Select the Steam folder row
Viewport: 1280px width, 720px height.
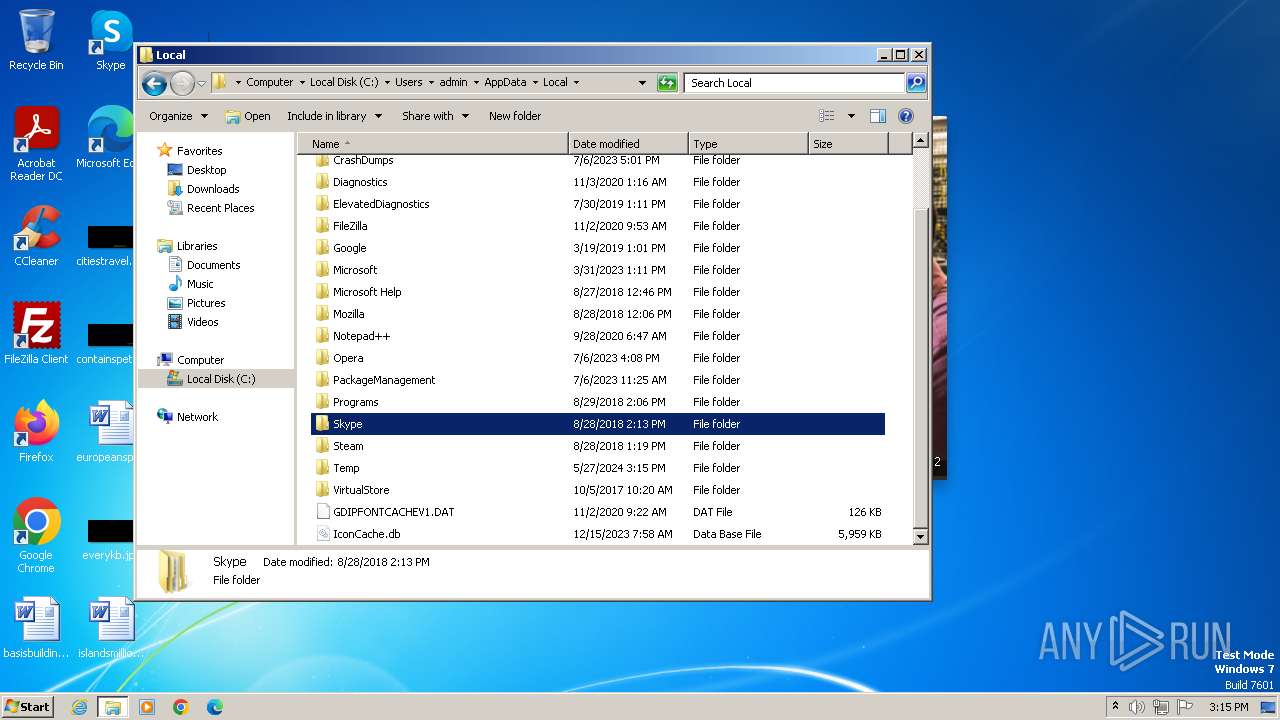point(598,446)
